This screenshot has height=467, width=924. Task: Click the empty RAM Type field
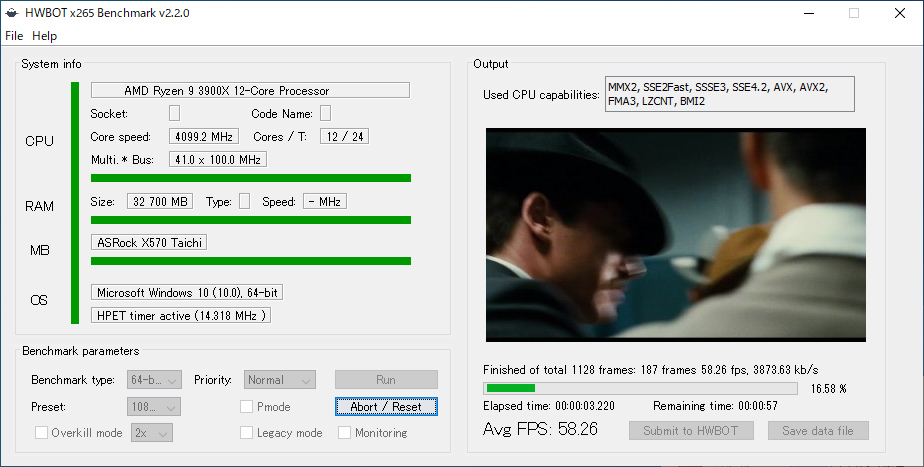point(244,201)
